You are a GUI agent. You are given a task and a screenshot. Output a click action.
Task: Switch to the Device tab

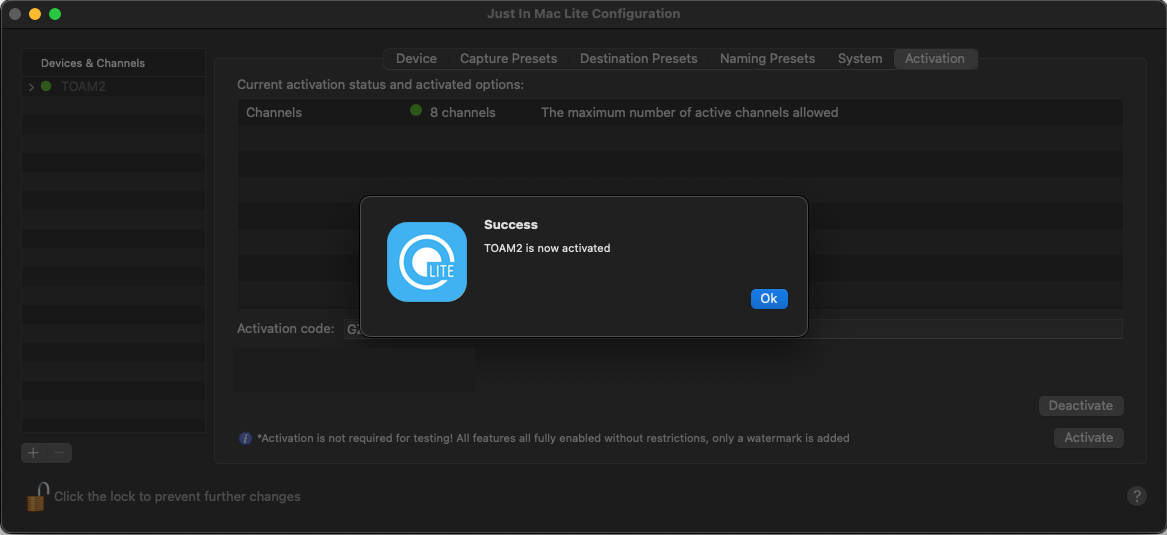(x=416, y=59)
